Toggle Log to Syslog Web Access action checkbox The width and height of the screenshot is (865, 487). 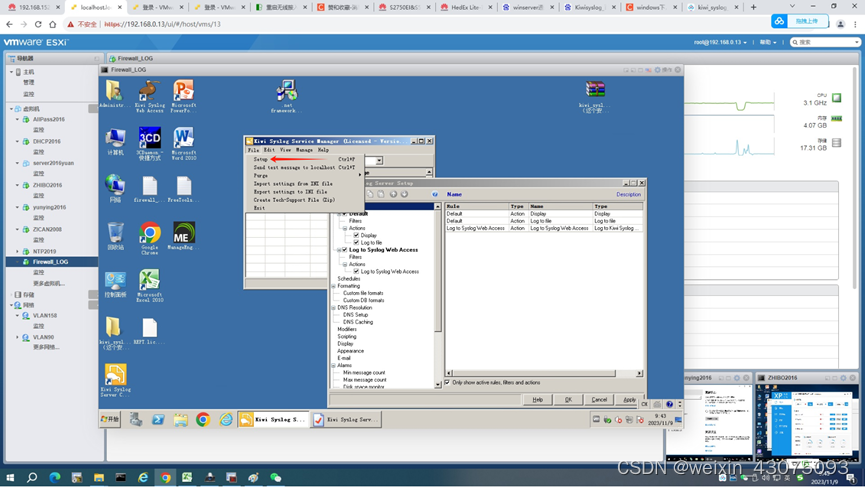coord(356,271)
